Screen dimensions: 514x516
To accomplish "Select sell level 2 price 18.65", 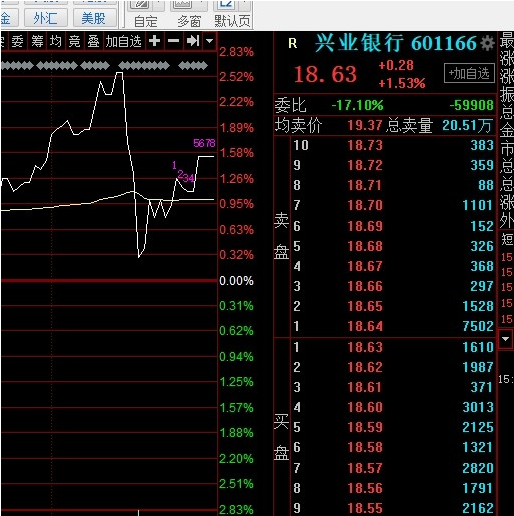I will (x=365, y=306).
